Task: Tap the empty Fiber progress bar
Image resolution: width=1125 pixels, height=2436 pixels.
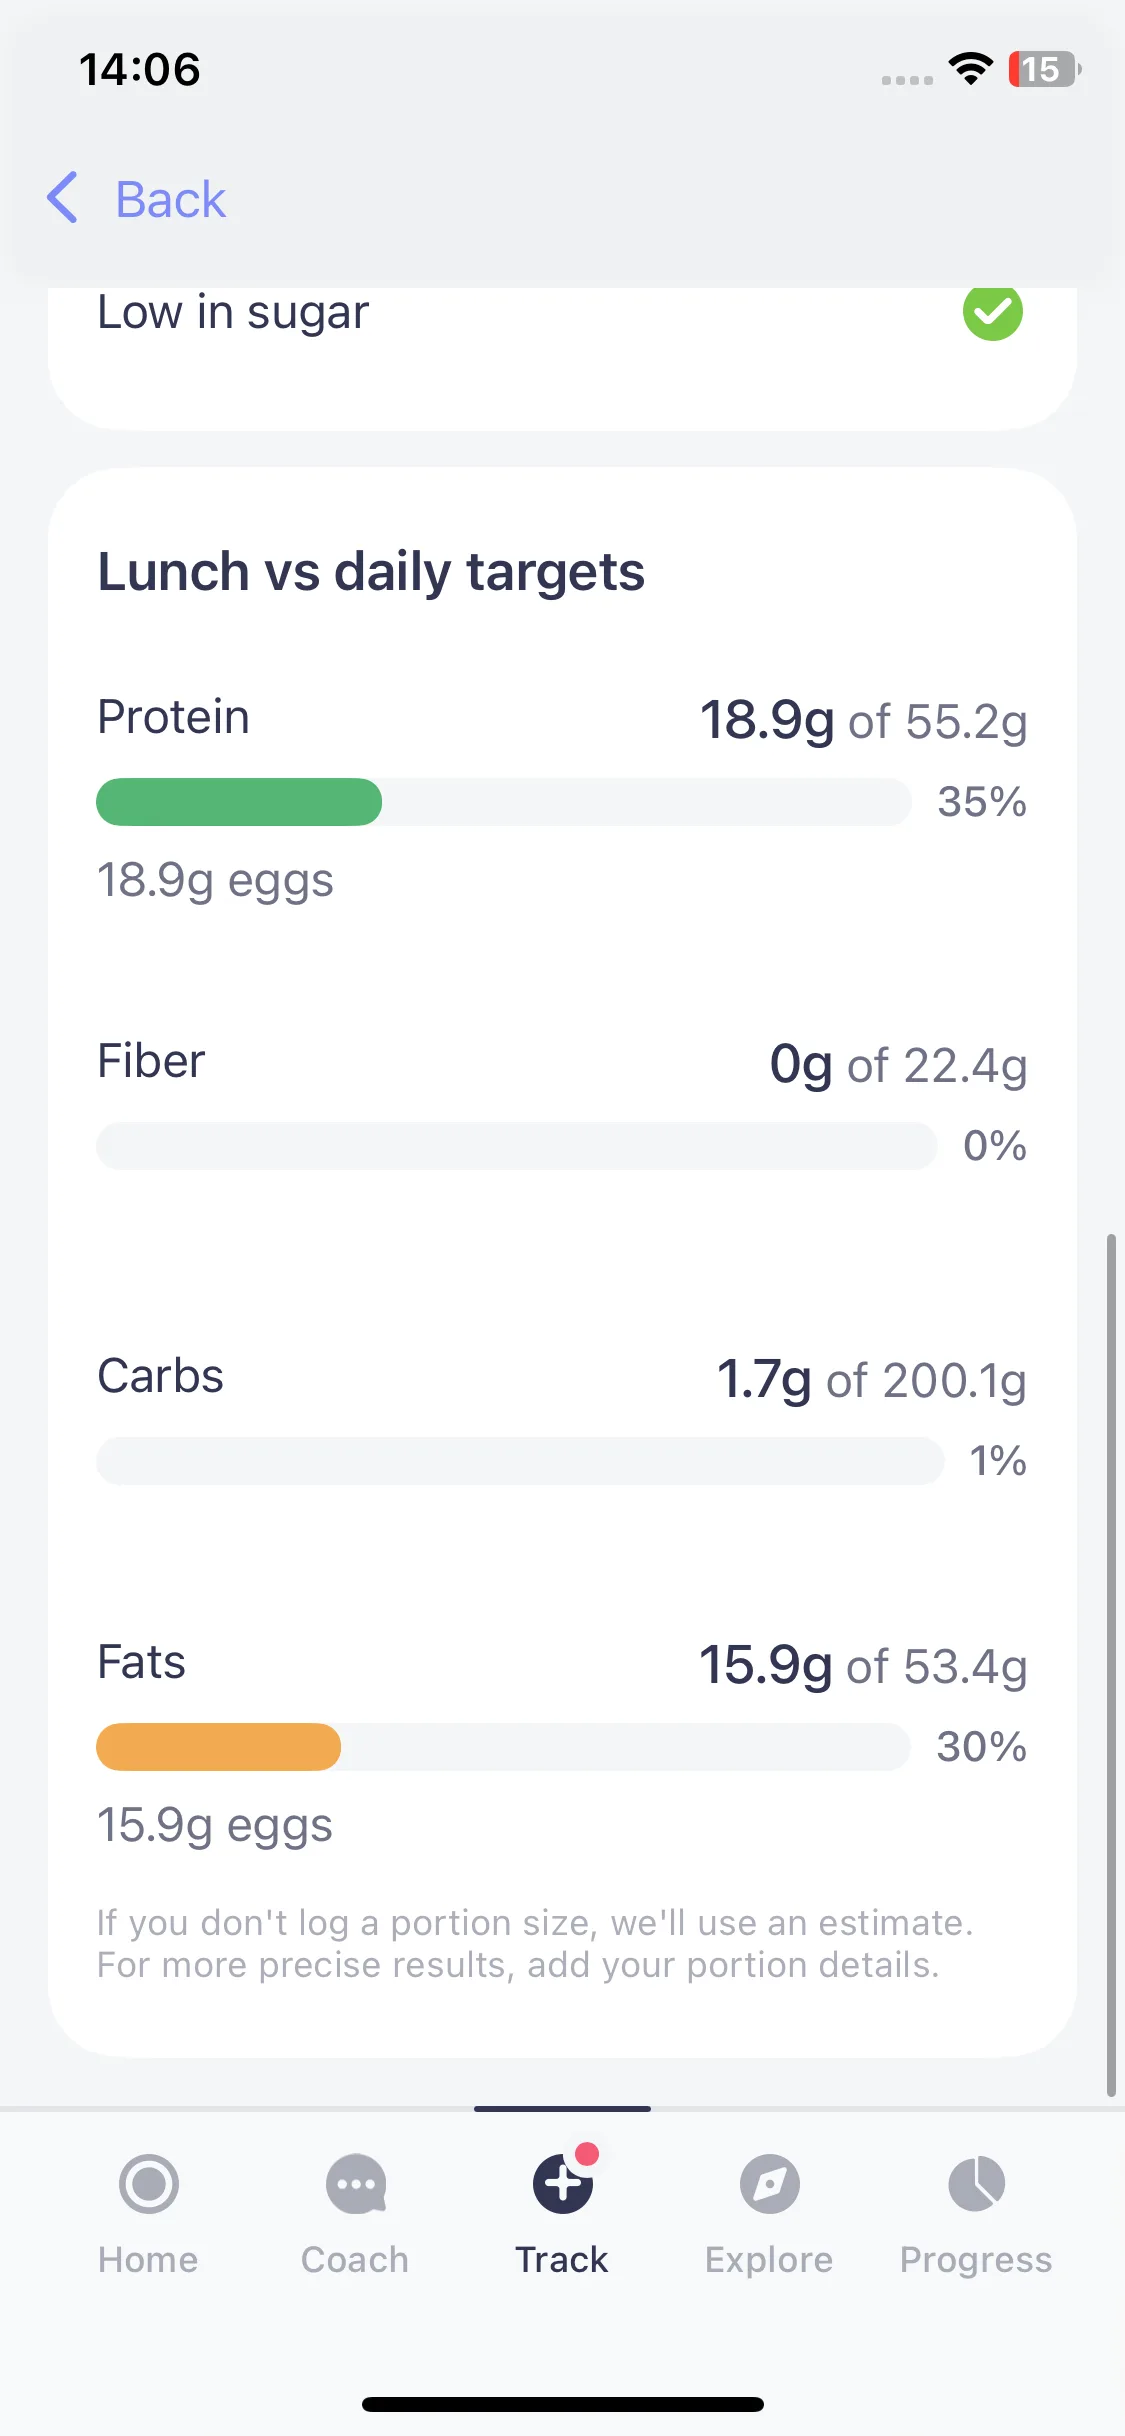Action: pyautogui.click(x=516, y=1146)
